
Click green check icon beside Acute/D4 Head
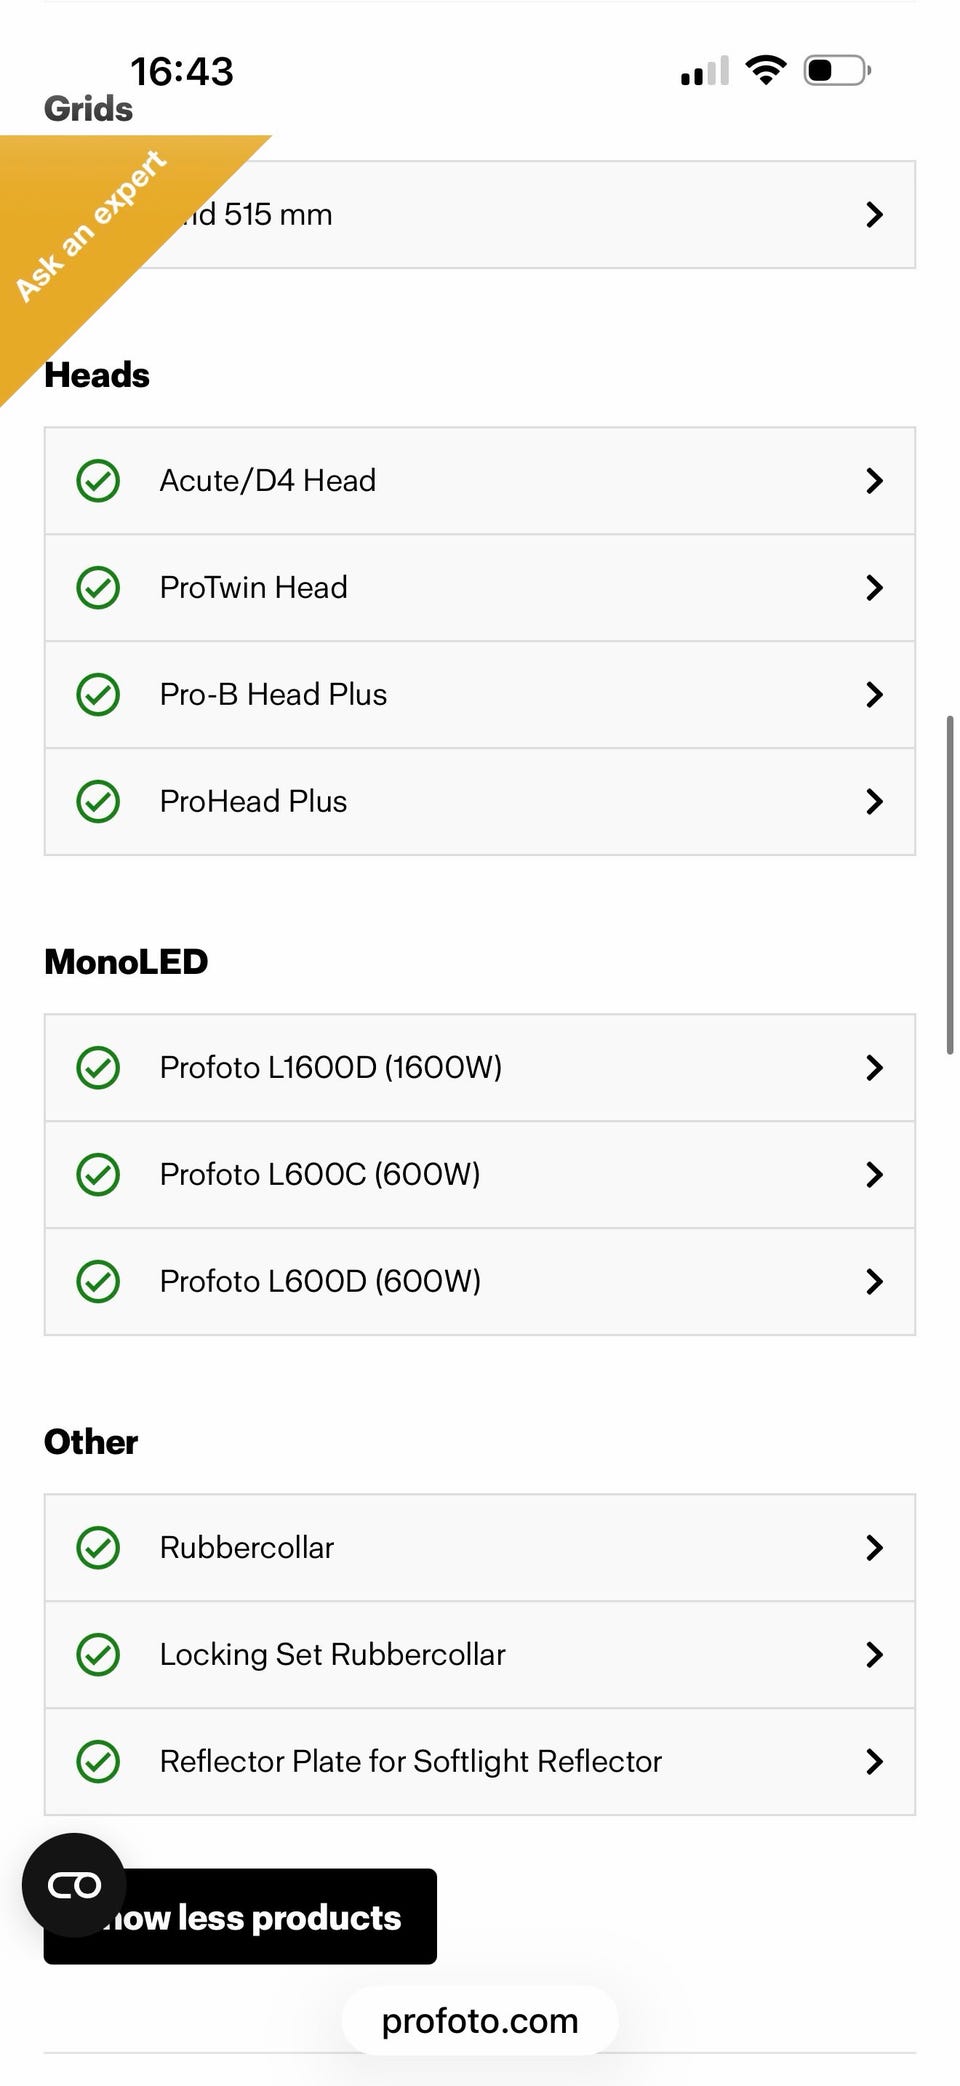point(98,481)
